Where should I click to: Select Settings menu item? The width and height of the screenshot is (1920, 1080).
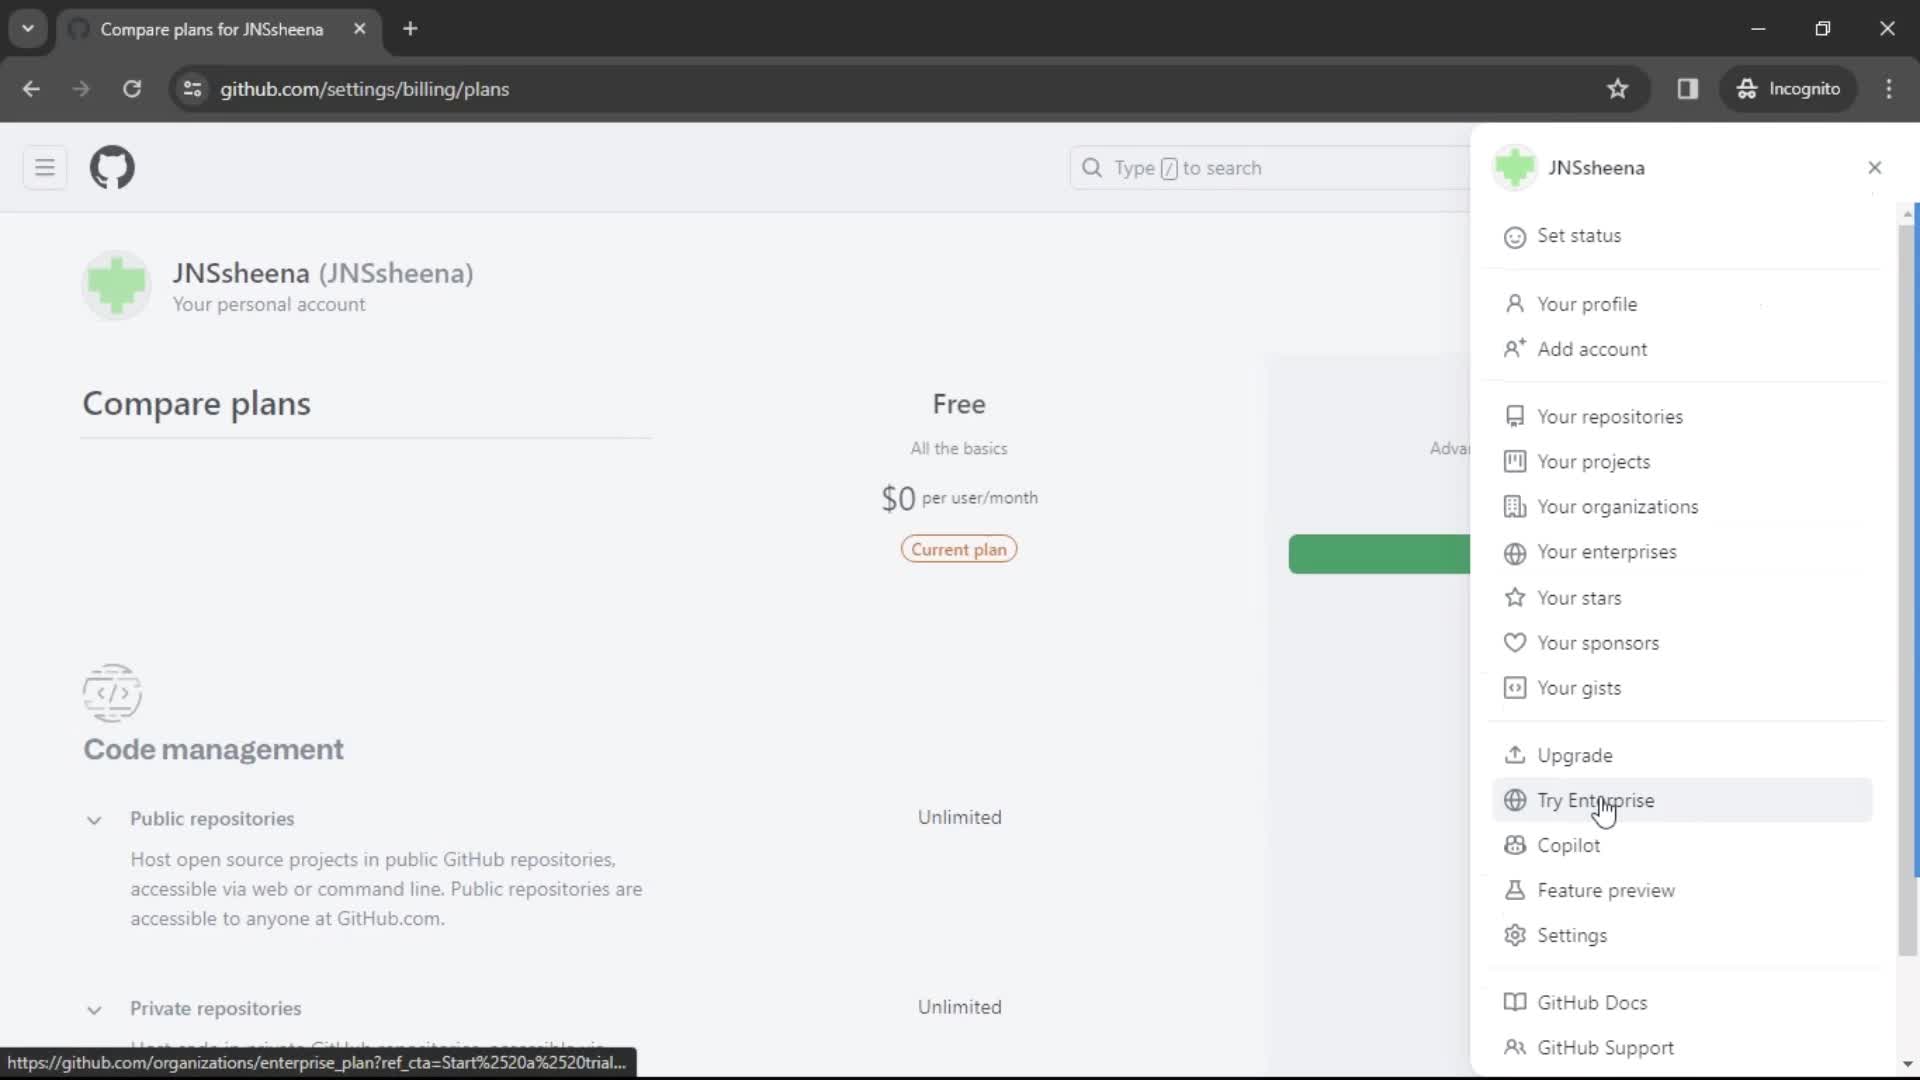click(x=1572, y=935)
